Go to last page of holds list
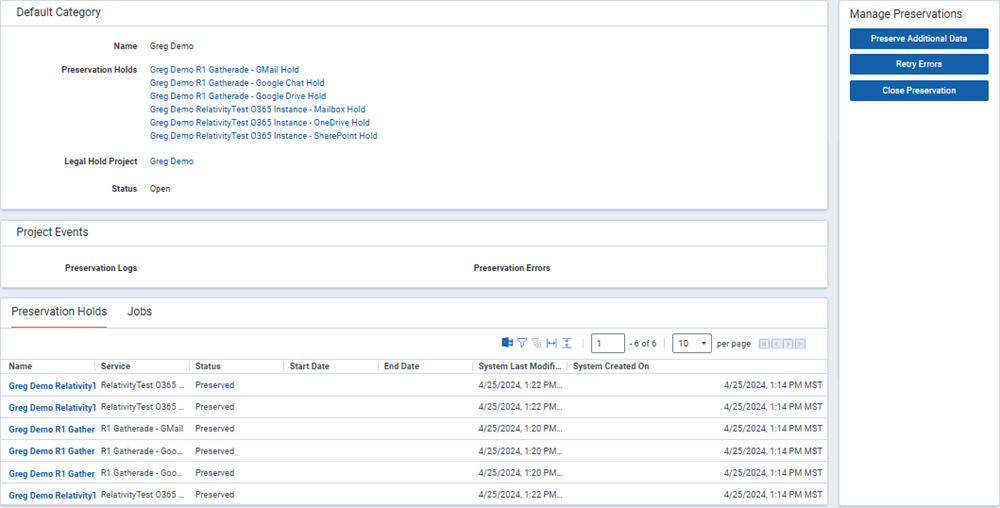1000x508 pixels. pos(800,344)
